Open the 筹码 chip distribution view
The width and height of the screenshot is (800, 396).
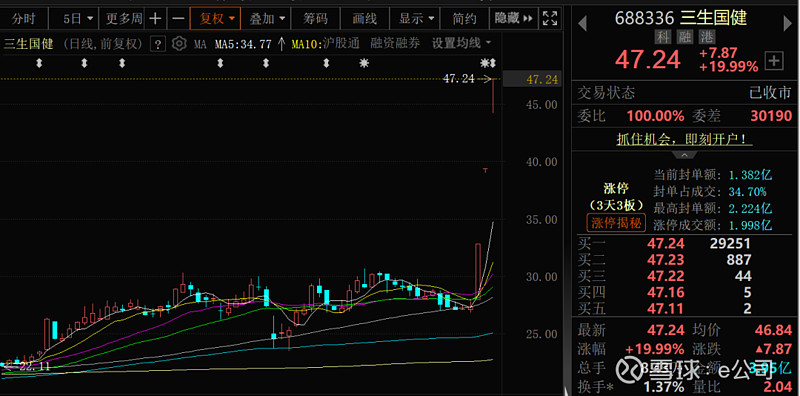point(315,19)
